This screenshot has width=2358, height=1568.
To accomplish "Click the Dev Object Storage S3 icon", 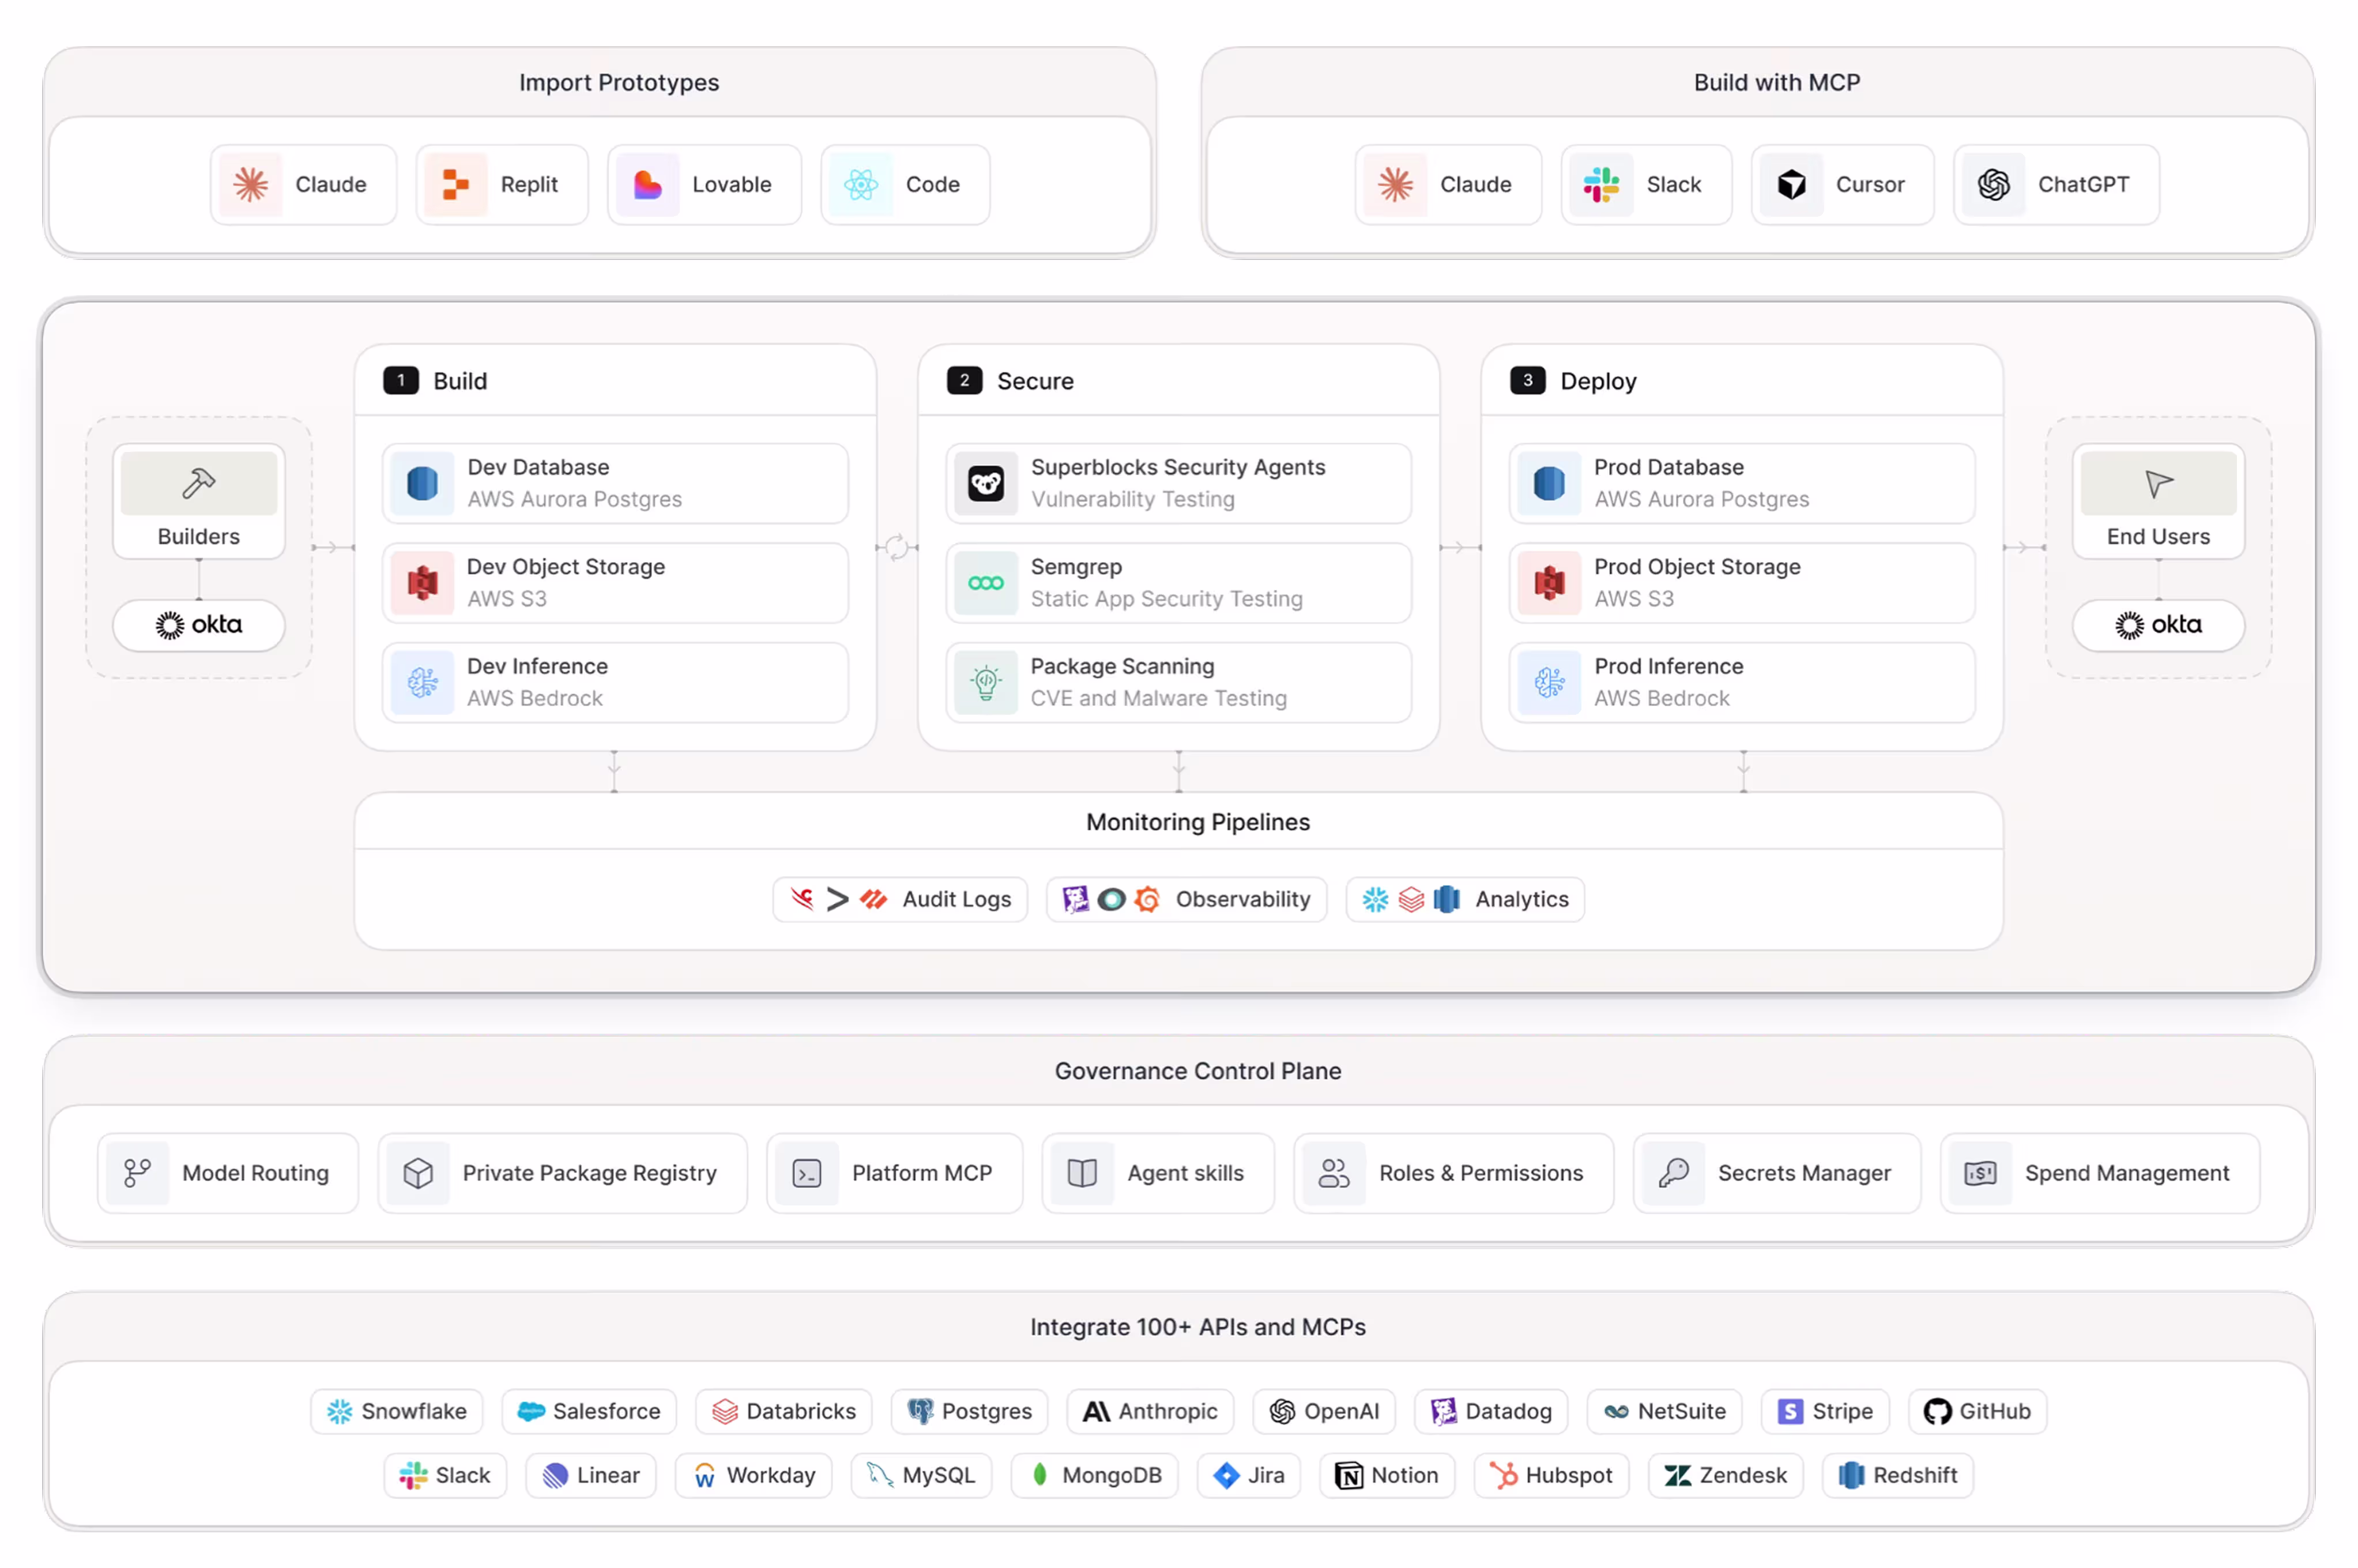I will click(422, 582).
